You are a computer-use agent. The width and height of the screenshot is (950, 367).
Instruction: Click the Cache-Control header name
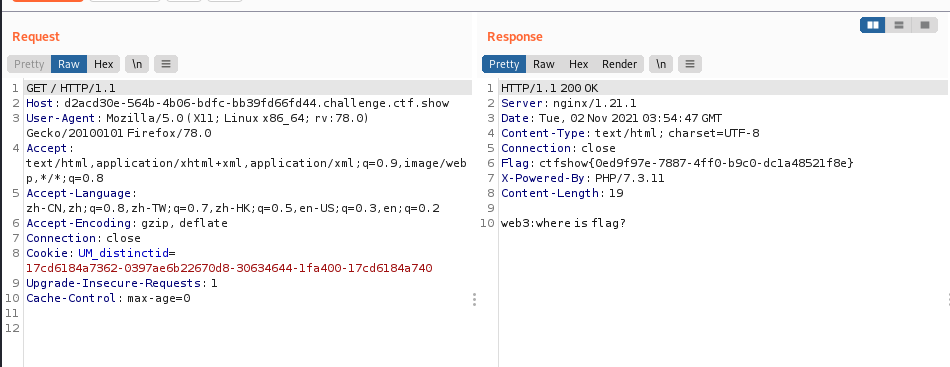[70, 298]
